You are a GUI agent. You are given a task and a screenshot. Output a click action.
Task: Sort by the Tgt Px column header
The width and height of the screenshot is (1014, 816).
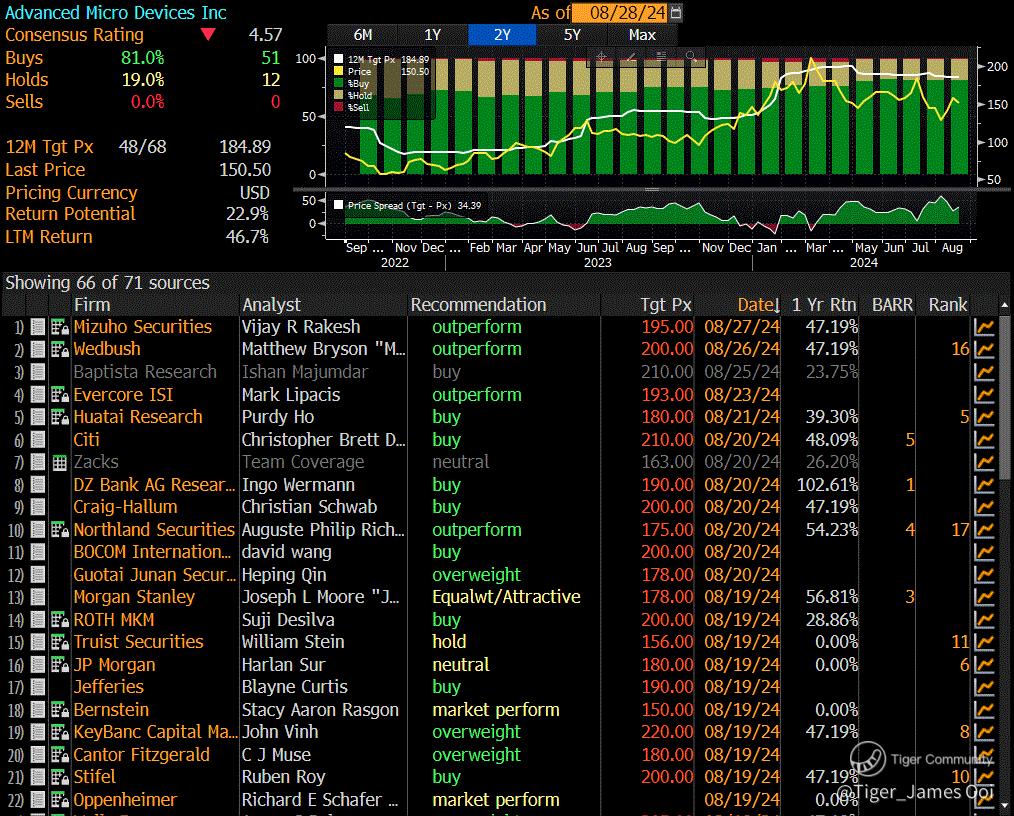[x=665, y=305]
